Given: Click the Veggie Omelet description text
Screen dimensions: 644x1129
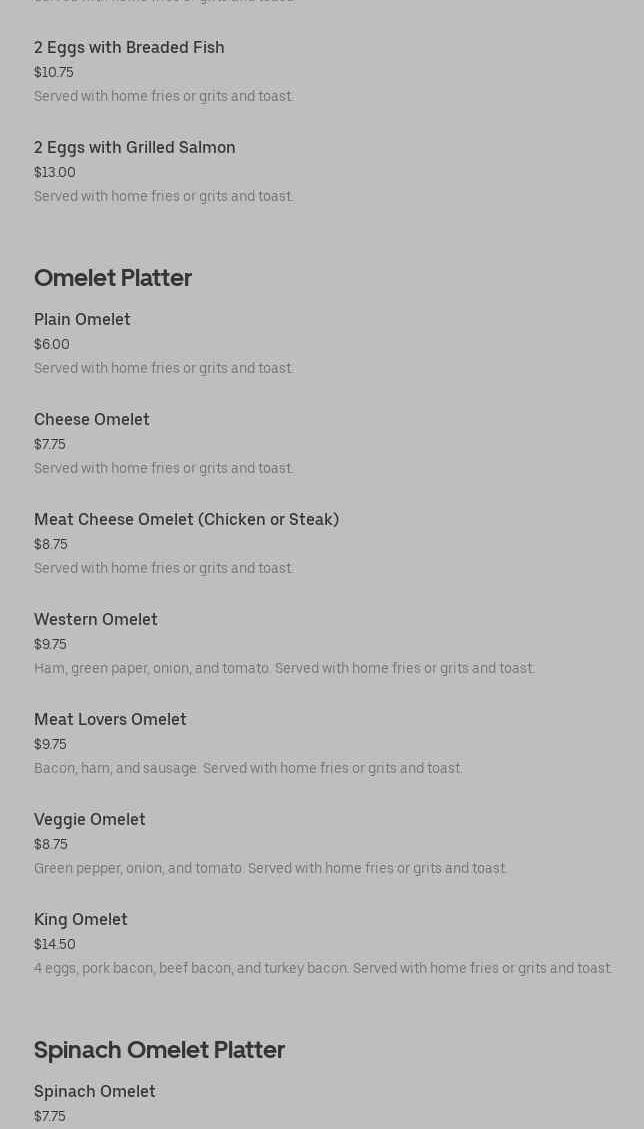Looking at the screenshot, I should click(x=271, y=869).
